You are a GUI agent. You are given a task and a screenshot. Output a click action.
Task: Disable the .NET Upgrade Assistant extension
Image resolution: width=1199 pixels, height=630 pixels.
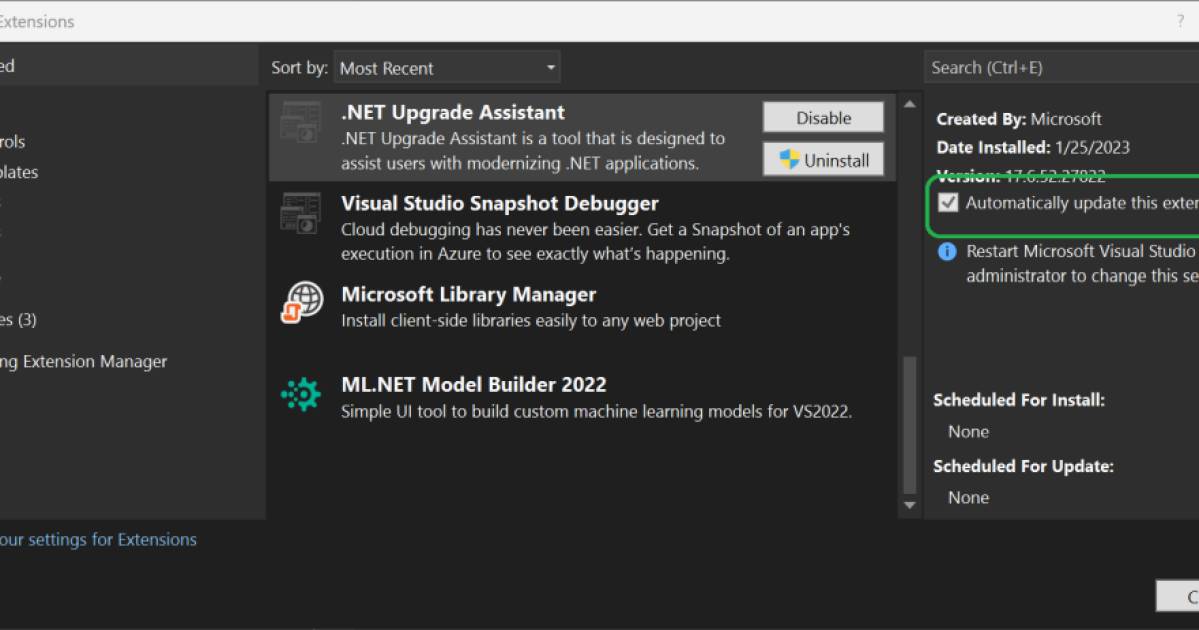[823, 118]
